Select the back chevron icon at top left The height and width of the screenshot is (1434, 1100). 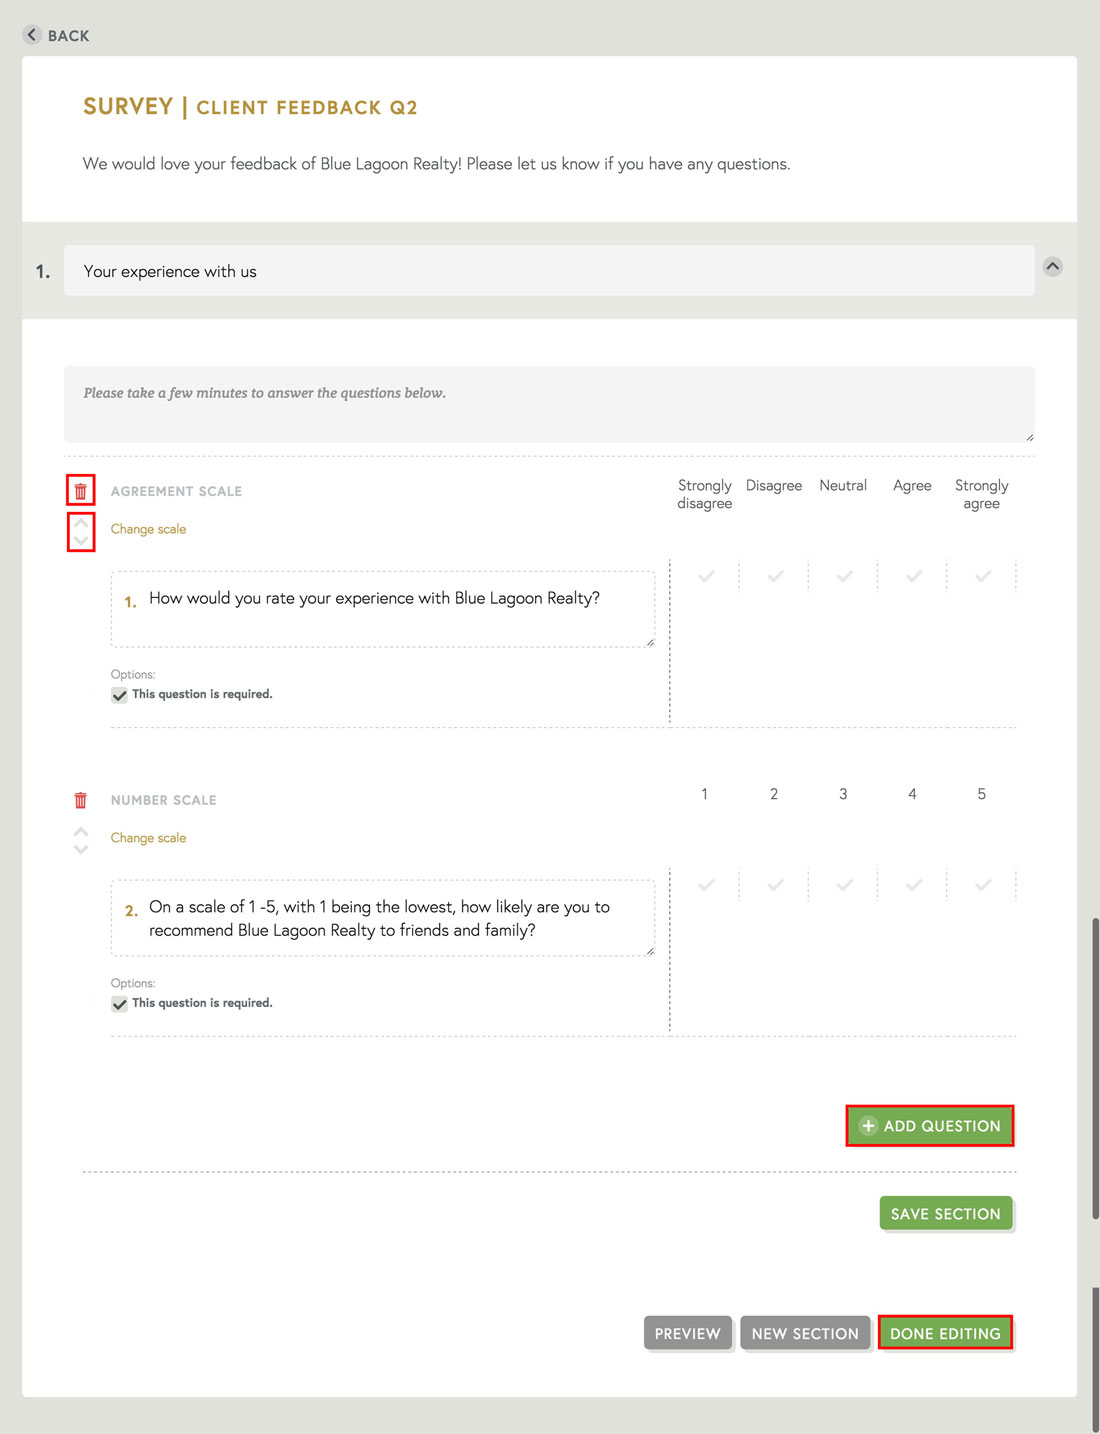32,35
